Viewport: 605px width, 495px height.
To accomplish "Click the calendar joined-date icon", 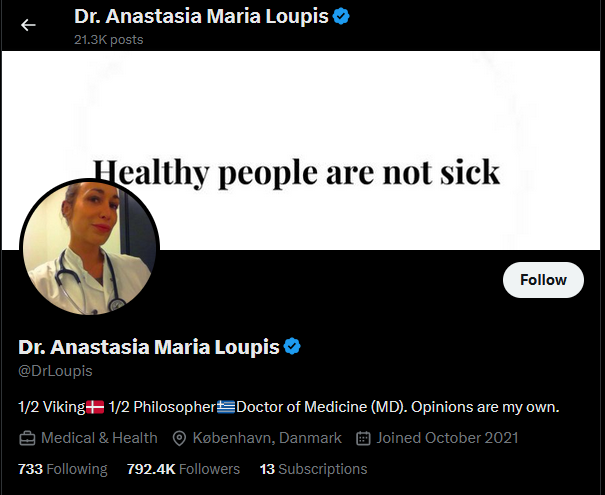I will [363, 438].
